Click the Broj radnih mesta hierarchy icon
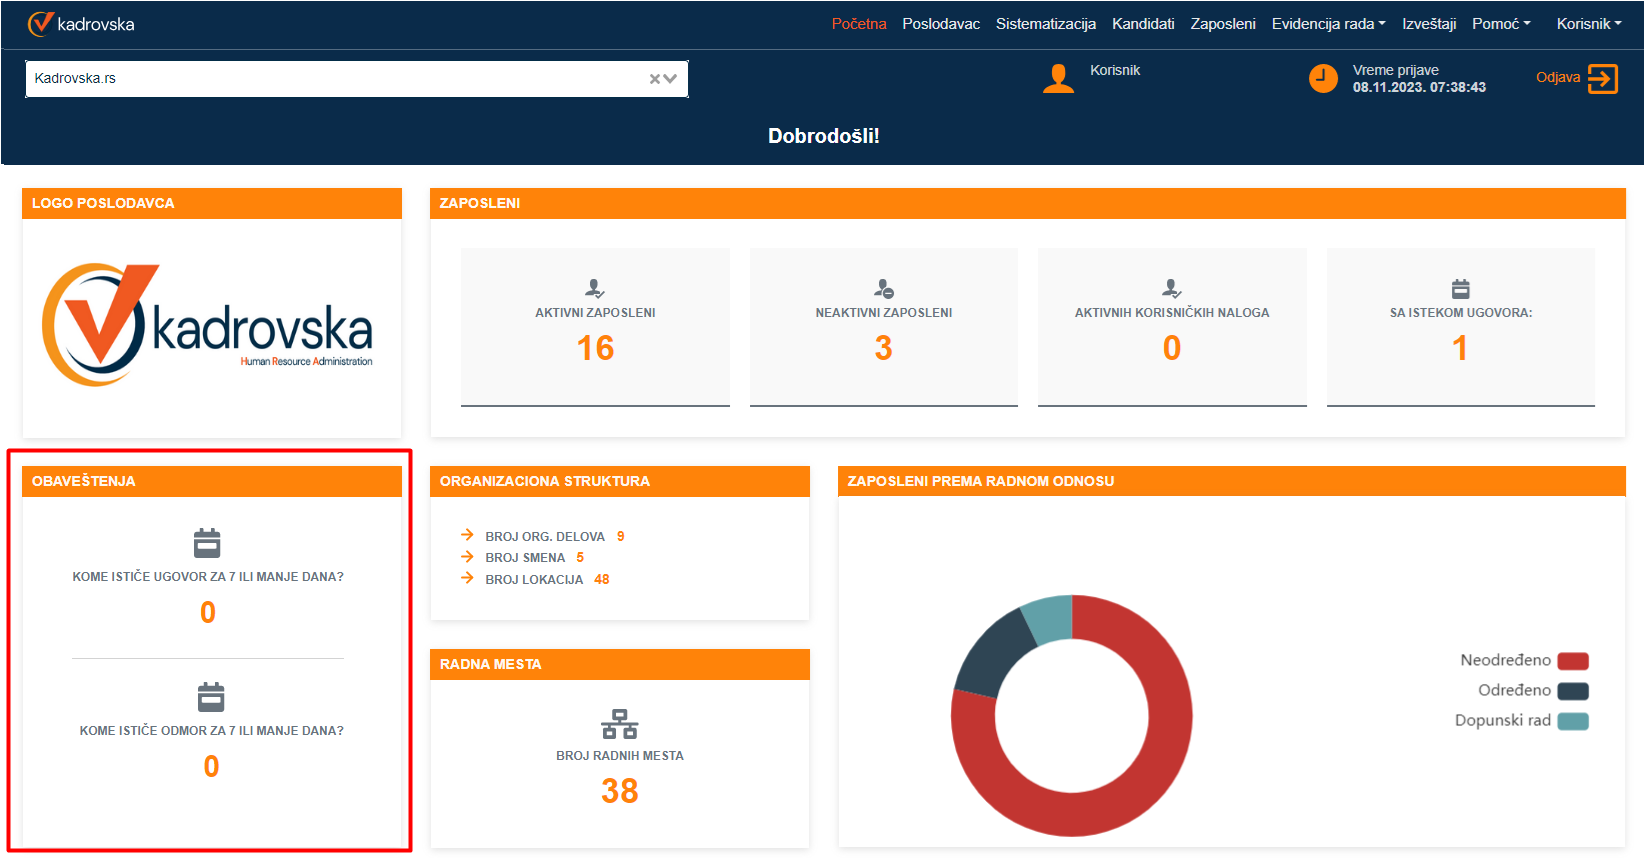This screenshot has width=1644, height=858. coord(619,724)
